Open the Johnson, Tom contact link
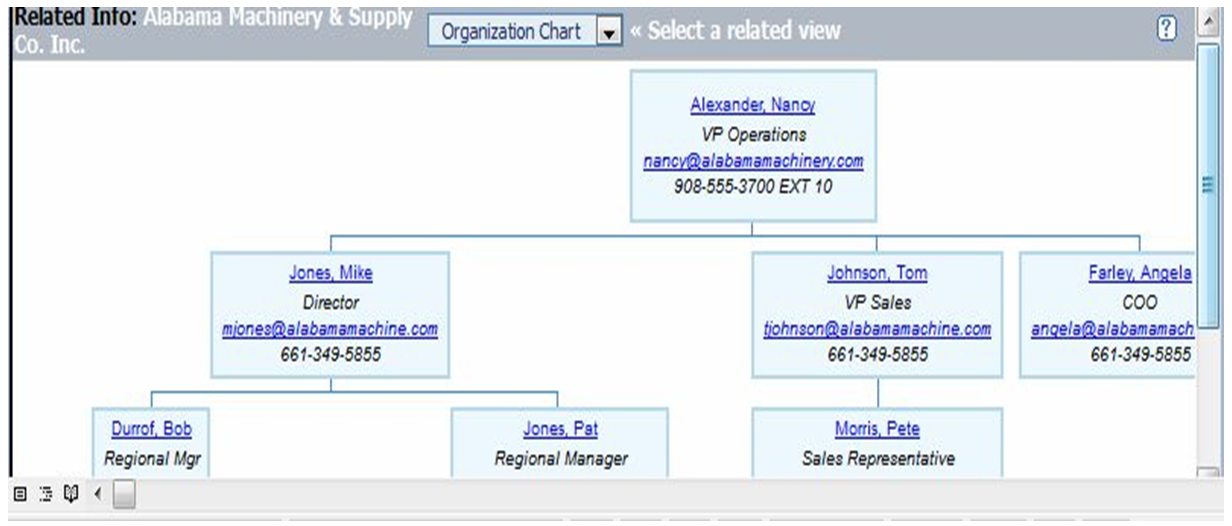1232x526 pixels. (x=877, y=273)
